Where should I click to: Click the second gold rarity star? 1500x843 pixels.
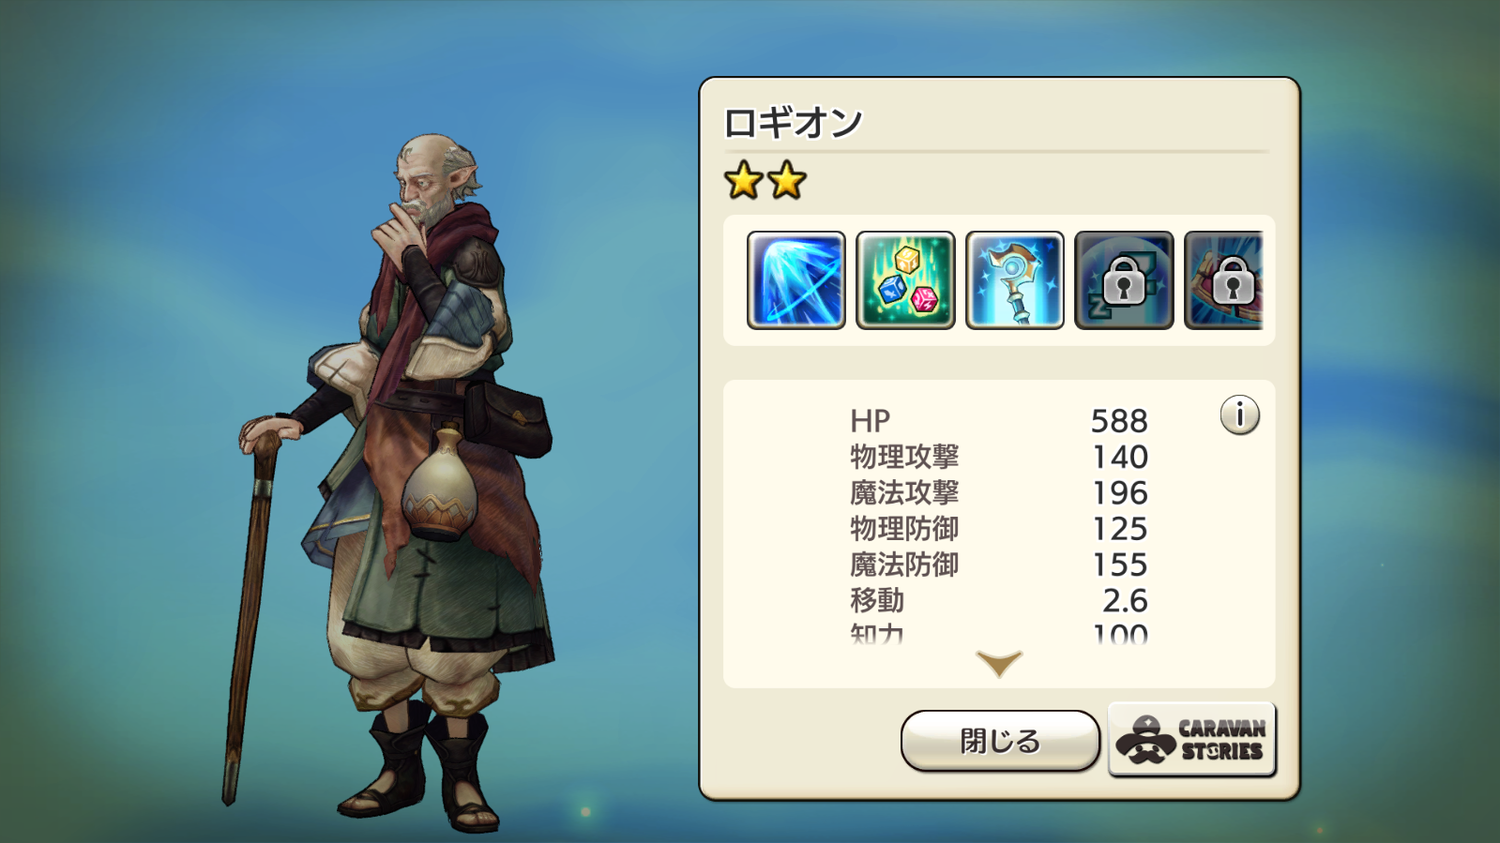point(787,181)
